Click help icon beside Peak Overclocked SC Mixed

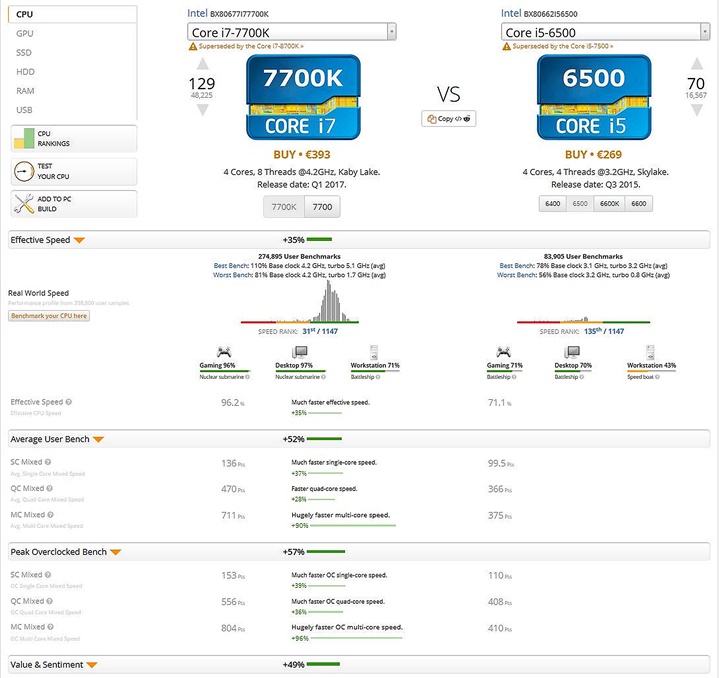(48, 574)
